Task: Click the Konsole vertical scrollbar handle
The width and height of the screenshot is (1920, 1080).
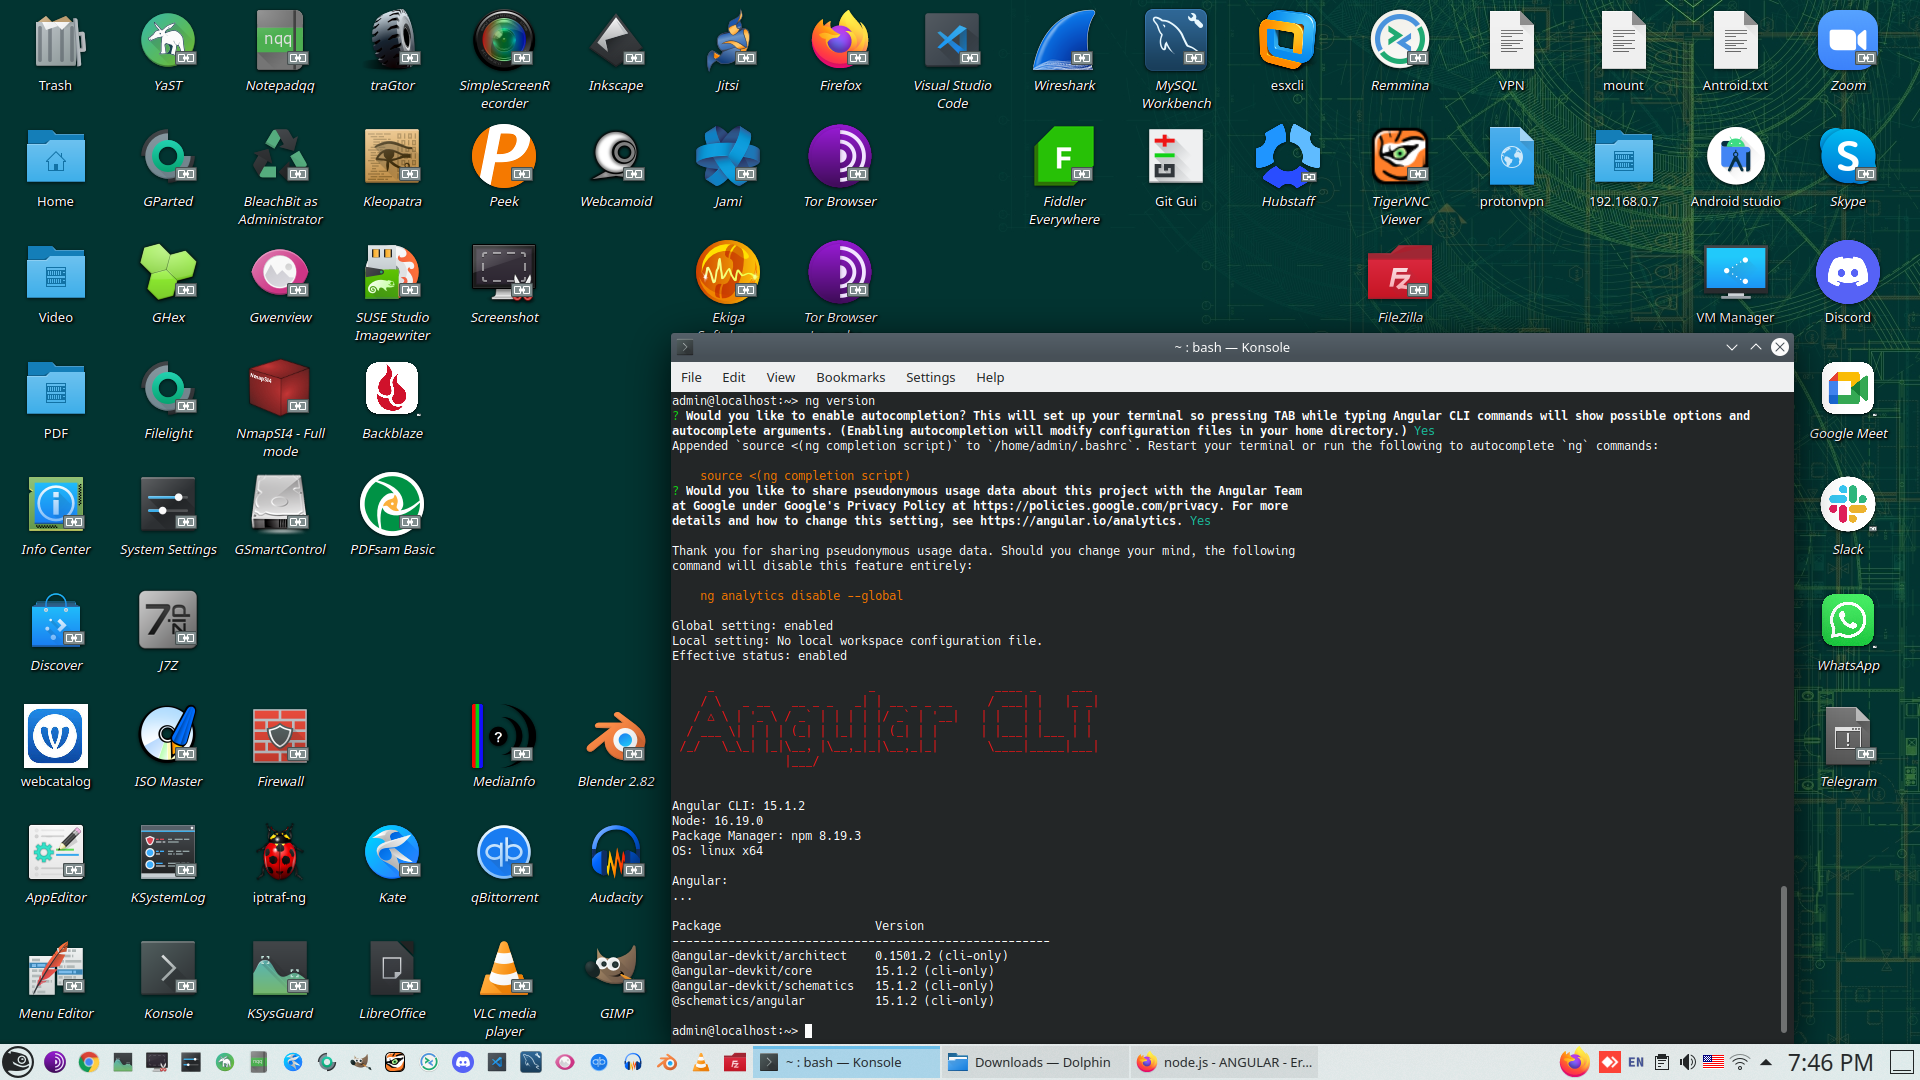Action: click(x=1783, y=958)
